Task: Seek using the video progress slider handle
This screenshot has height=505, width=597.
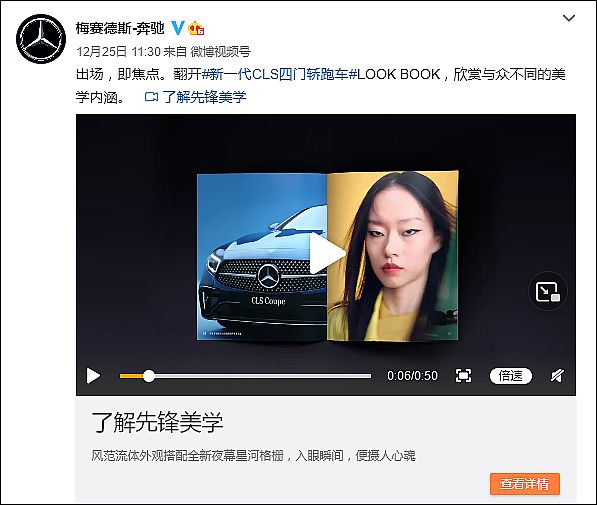Action: click(x=149, y=376)
